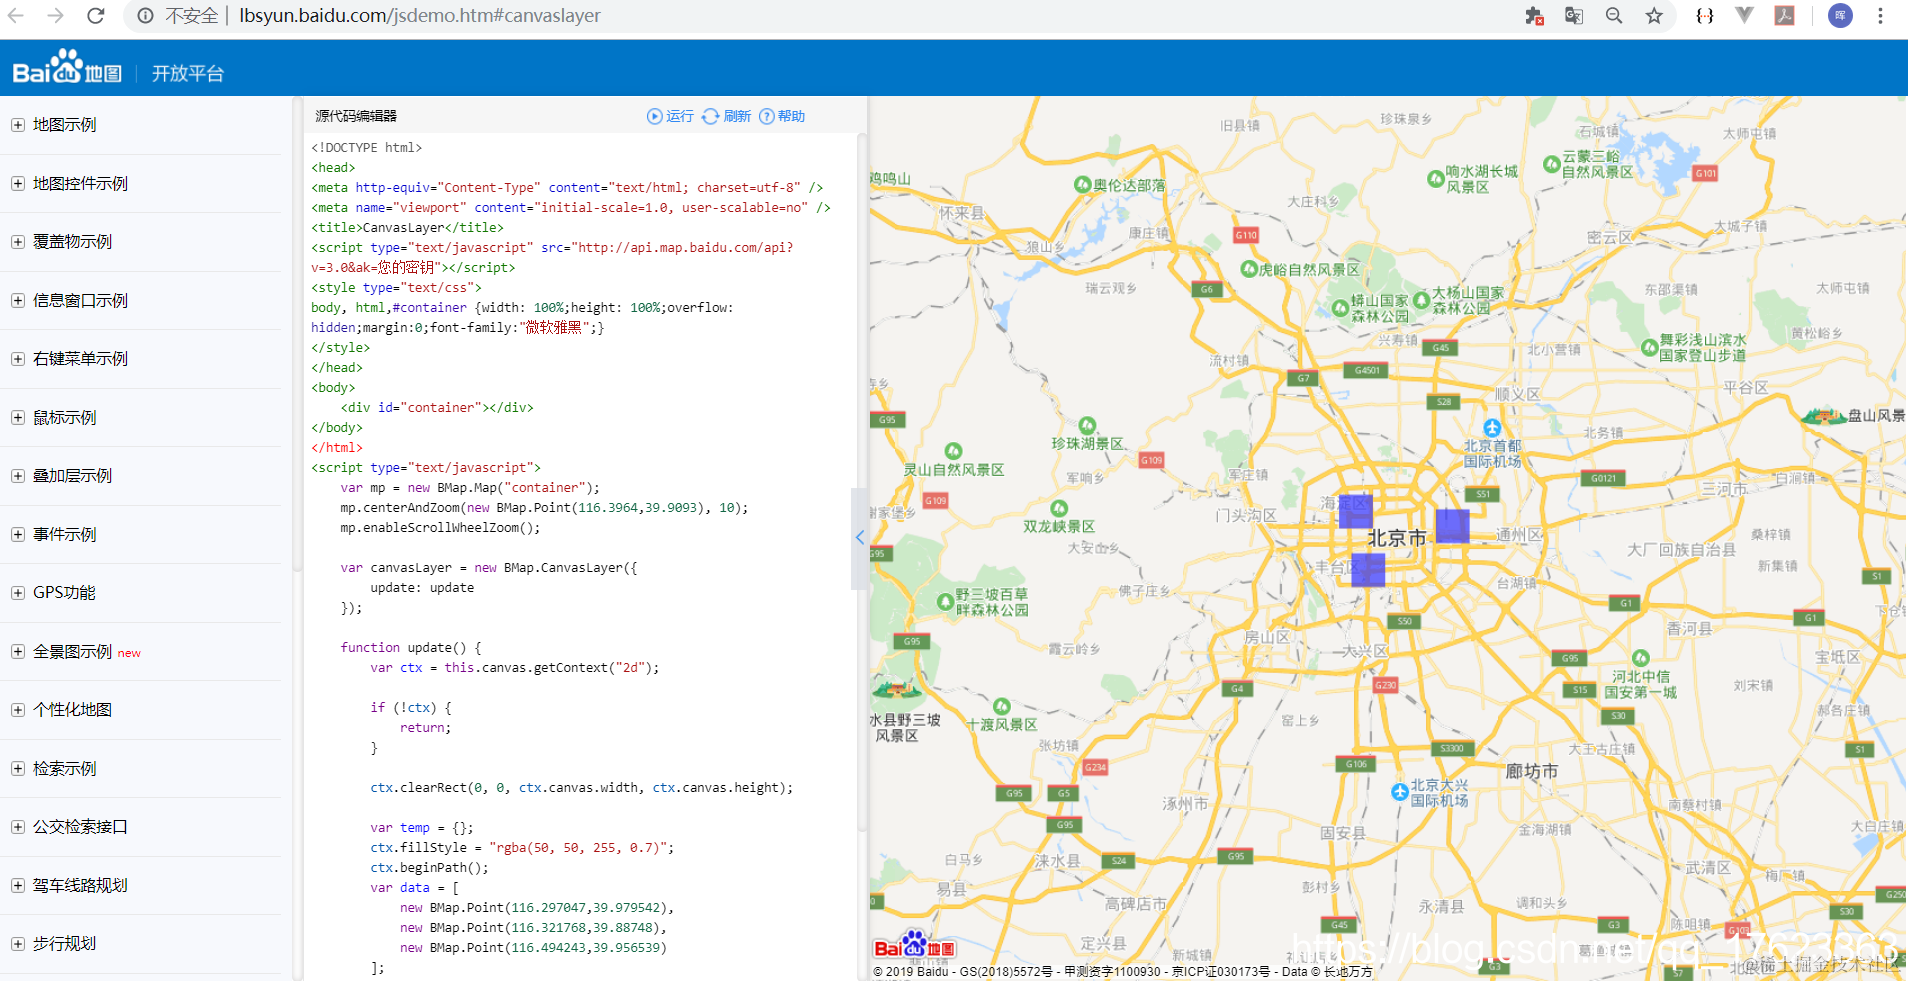Screen dimensions: 1908x981
Task: Click the 虎峪自然风景区 marker
Action: coord(1249,268)
